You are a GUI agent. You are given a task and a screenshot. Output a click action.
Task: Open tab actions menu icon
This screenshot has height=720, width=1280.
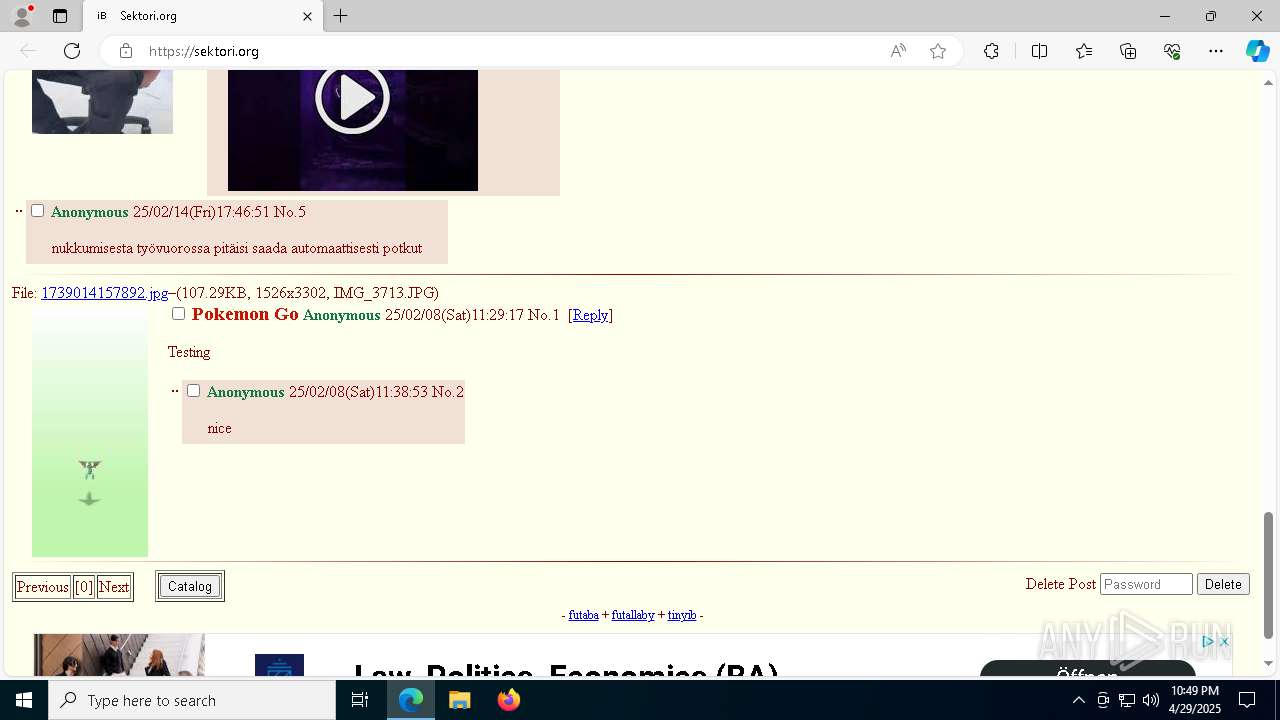[60, 16]
